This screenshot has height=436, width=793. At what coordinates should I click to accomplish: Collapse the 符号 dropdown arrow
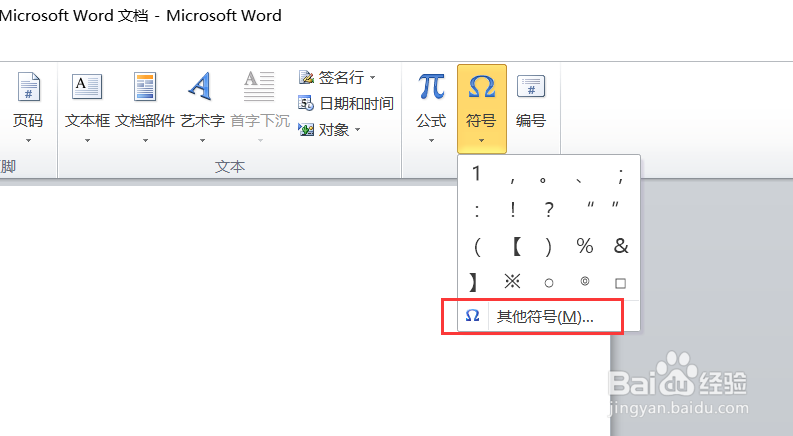481,141
